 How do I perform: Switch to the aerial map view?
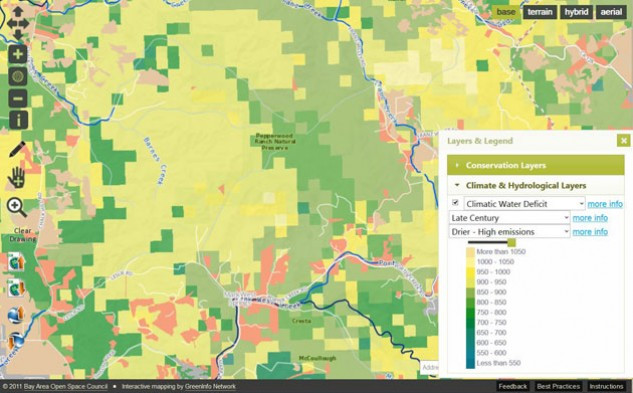coord(611,12)
